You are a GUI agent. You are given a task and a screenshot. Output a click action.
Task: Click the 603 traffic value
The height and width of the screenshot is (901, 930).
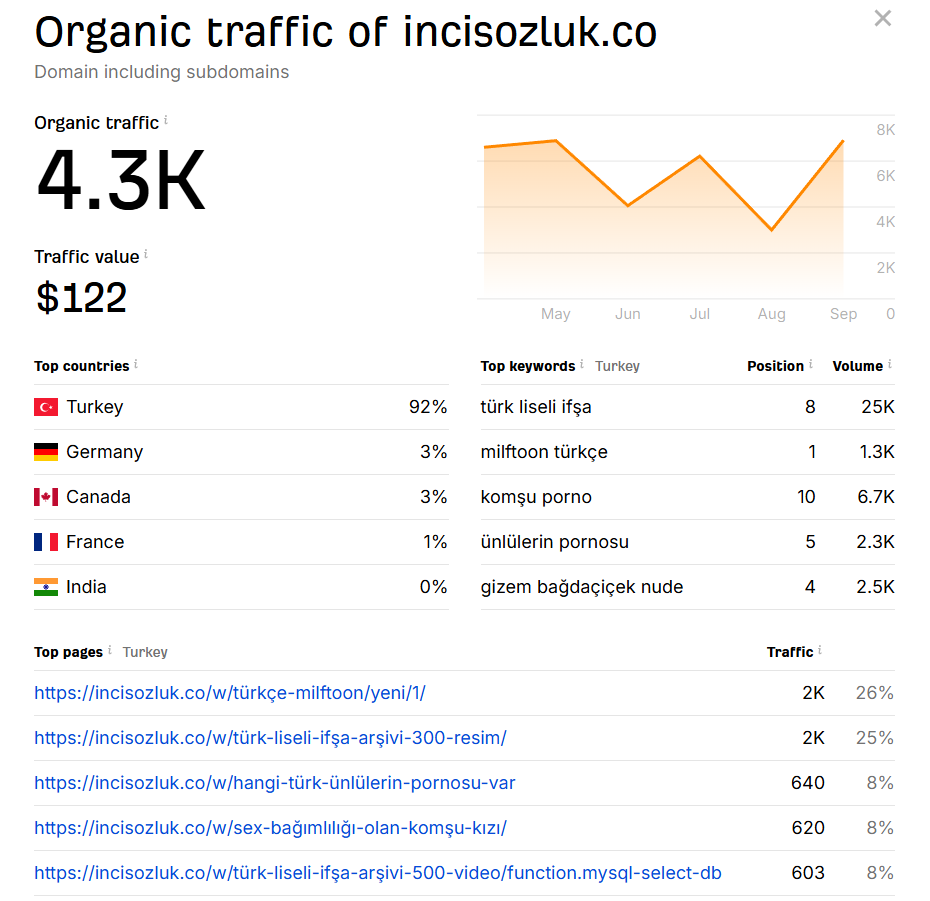808,873
